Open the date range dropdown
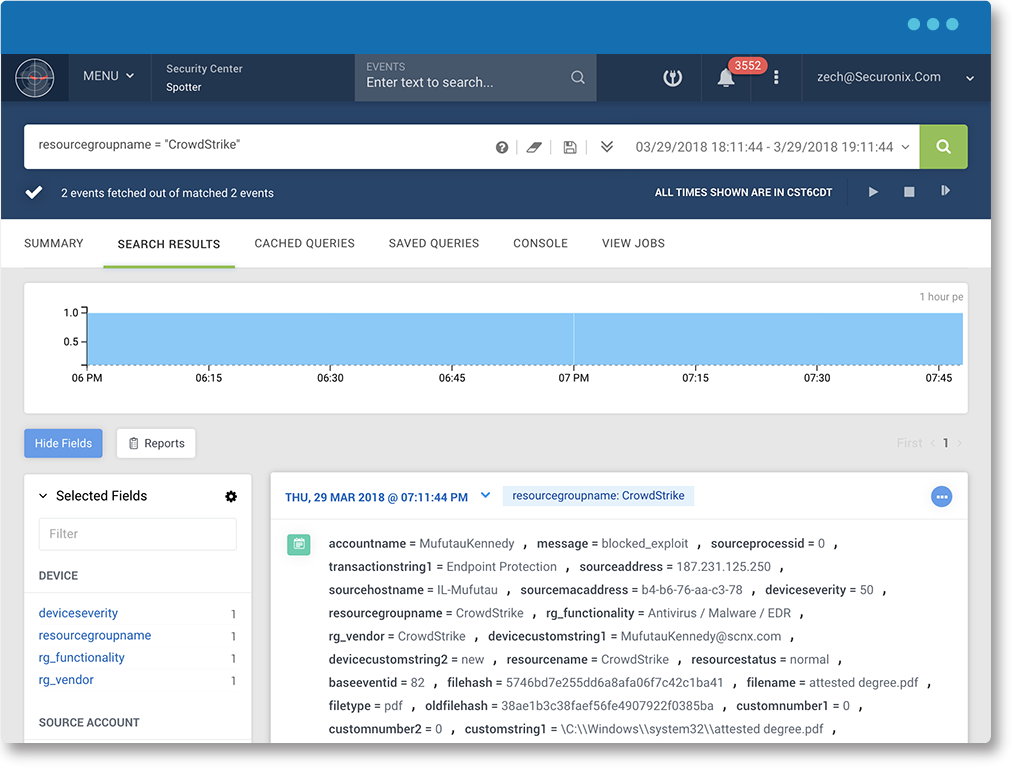 [x=773, y=147]
